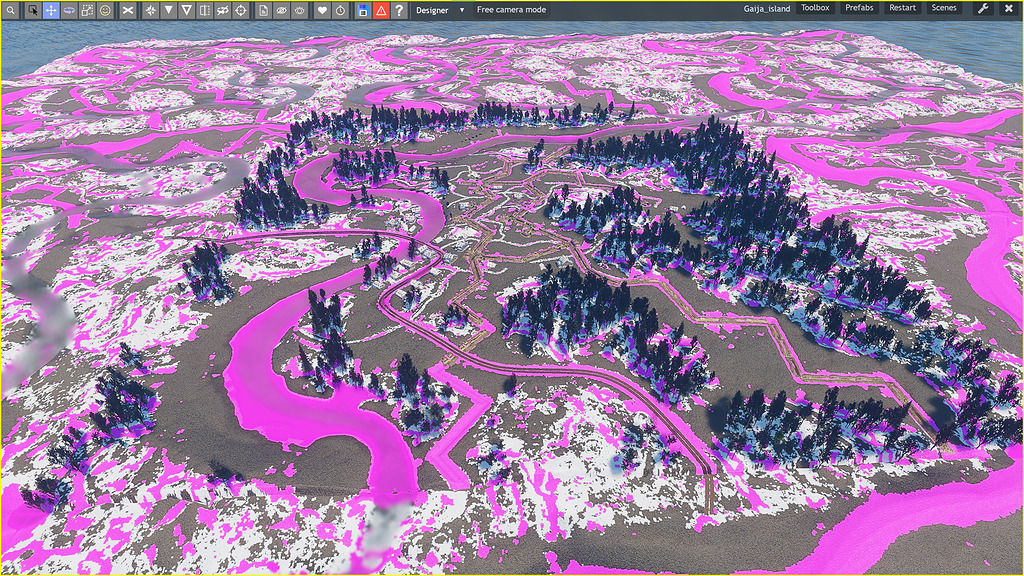The image size is (1024, 576).
Task: Choose the Rotate tool
Action: (x=69, y=10)
